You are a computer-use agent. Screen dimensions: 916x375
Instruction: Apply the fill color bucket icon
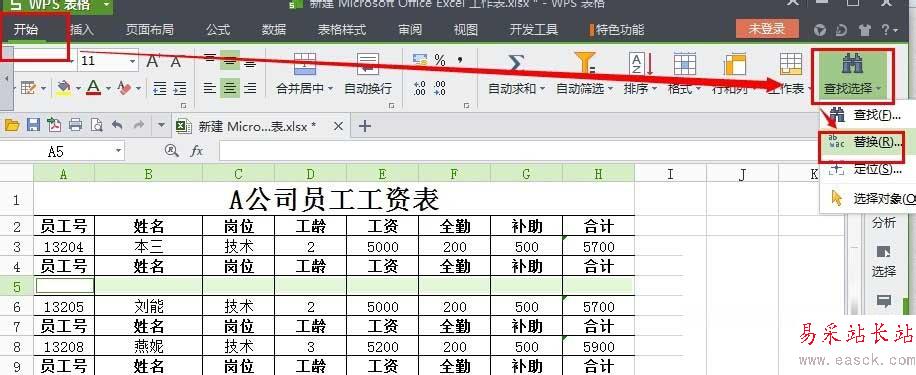point(64,88)
